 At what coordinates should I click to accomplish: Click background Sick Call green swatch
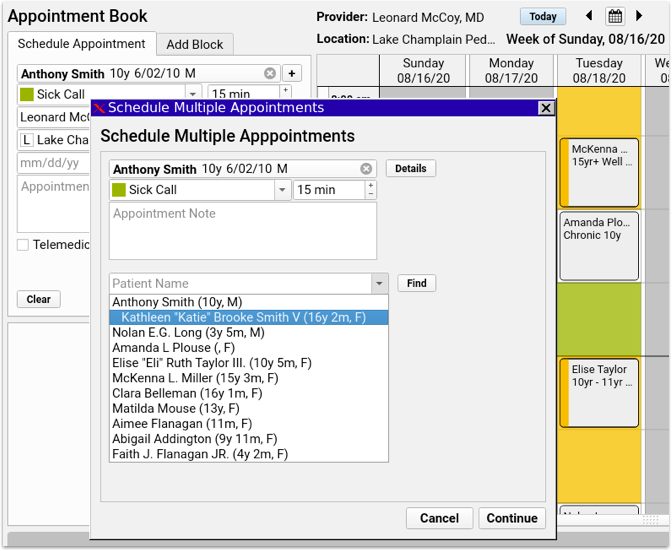[x=27, y=94]
